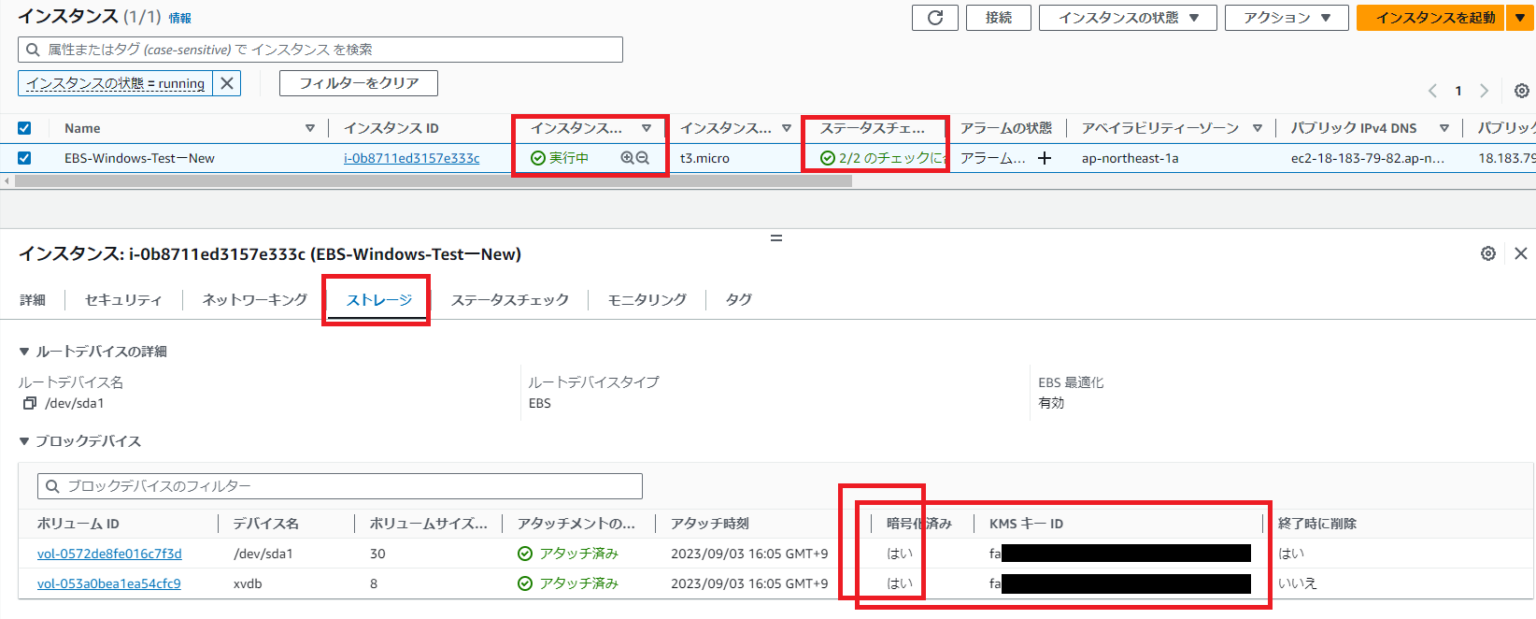Viewport: 1536px width, 619px height.
Task: Switch to the 詳細 tab
Action: (33, 300)
